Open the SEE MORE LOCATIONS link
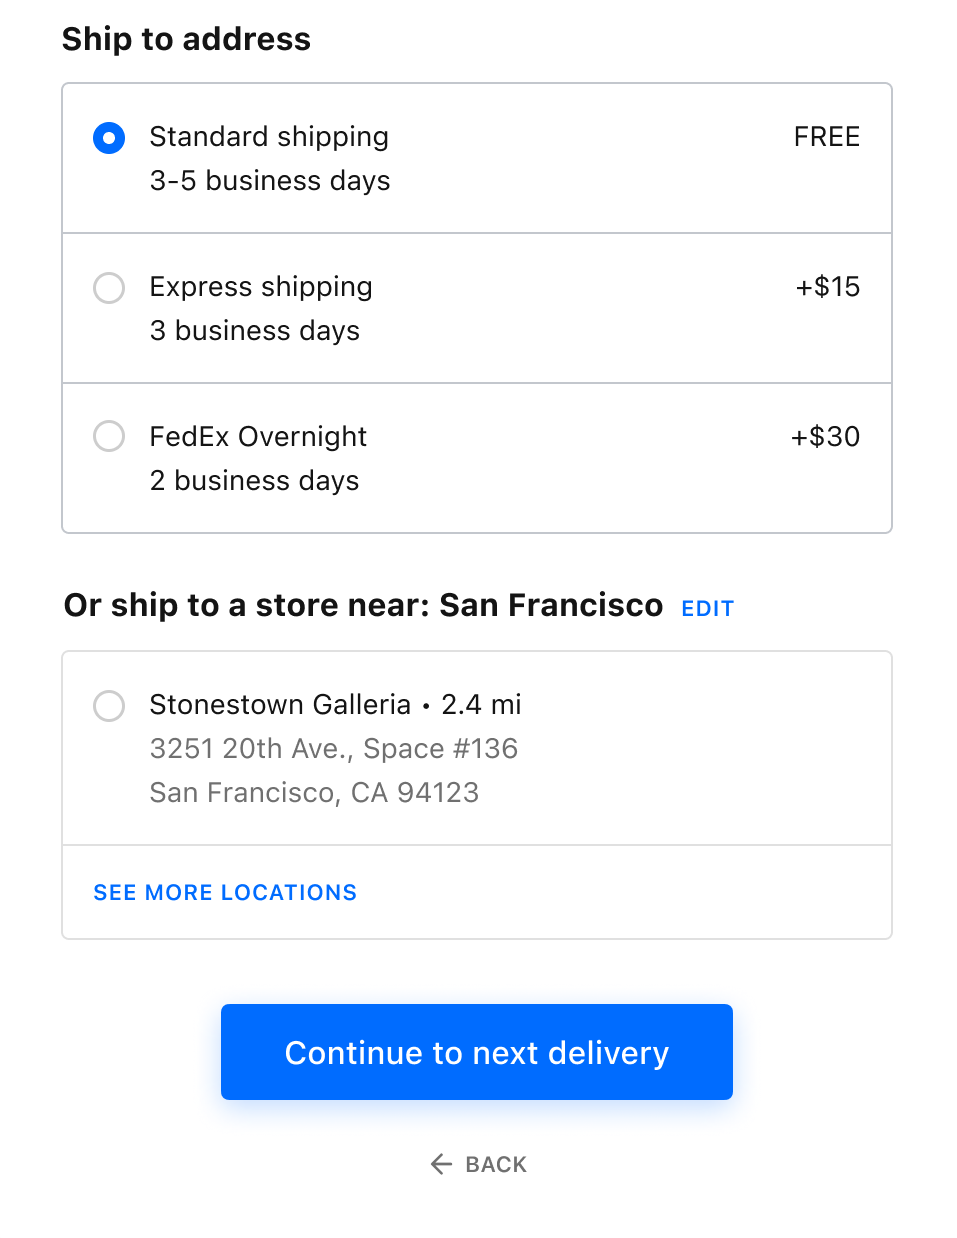Image resolution: width=957 pixels, height=1238 pixels. click(225, 892)
